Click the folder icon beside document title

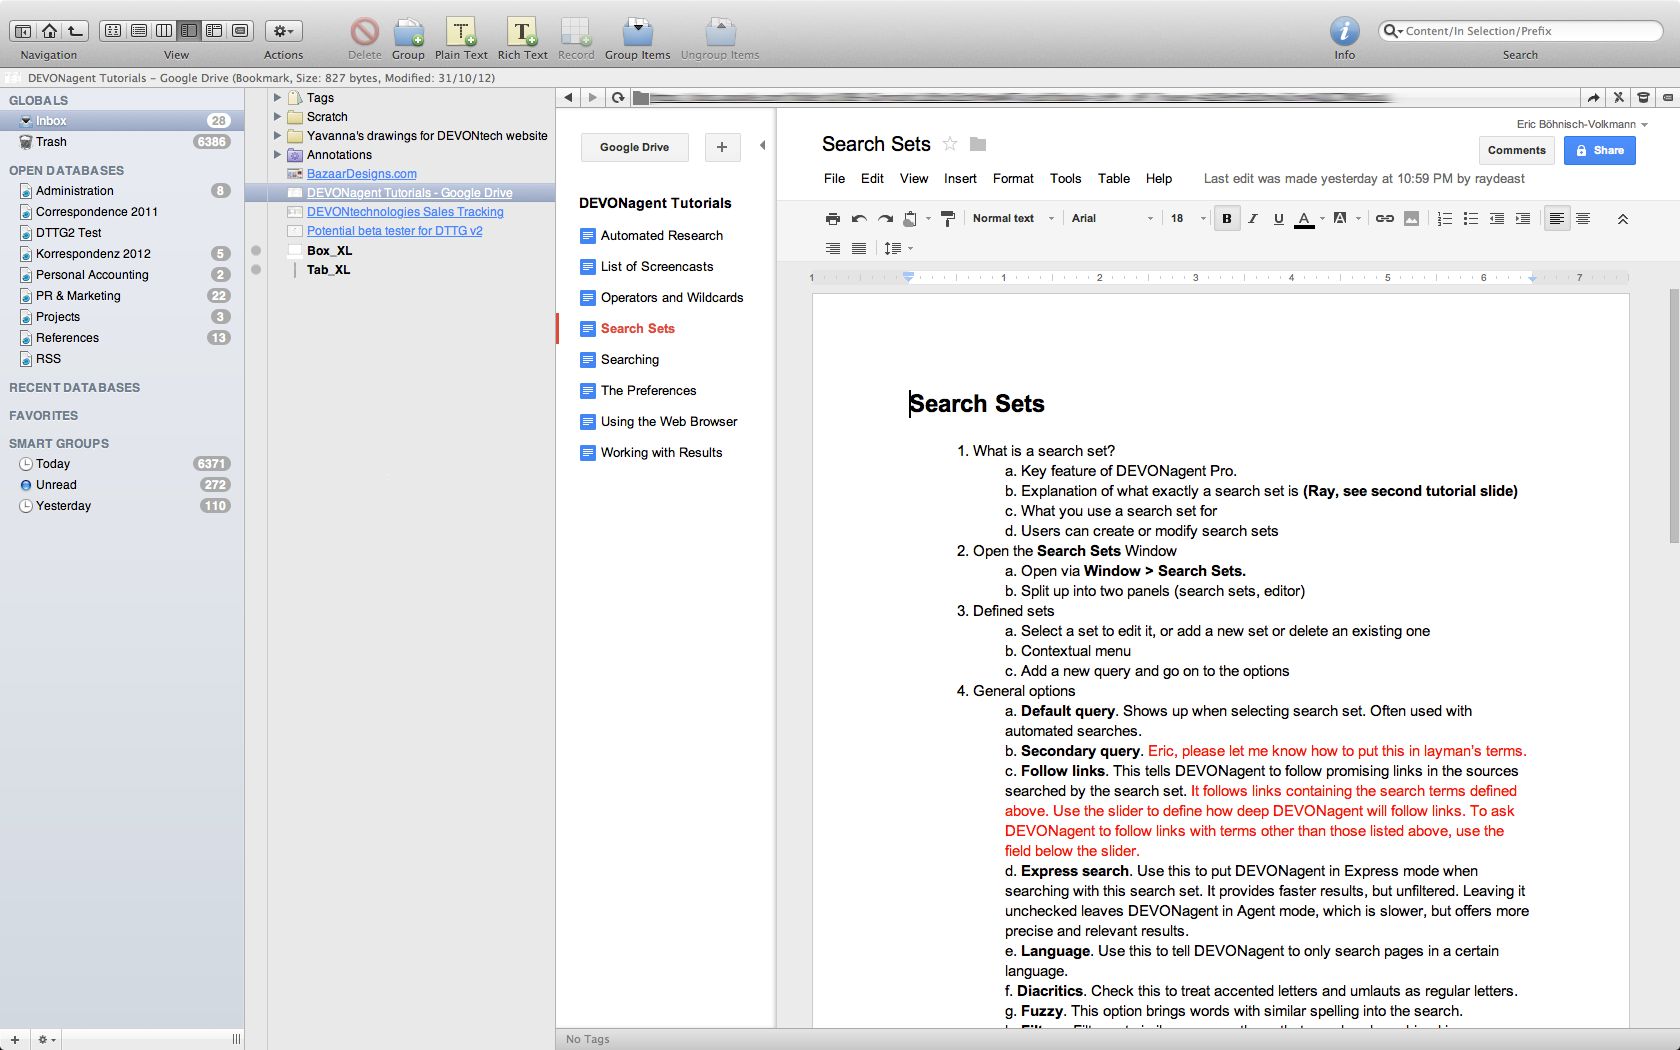pyautogui.click(x=978, y=144)
